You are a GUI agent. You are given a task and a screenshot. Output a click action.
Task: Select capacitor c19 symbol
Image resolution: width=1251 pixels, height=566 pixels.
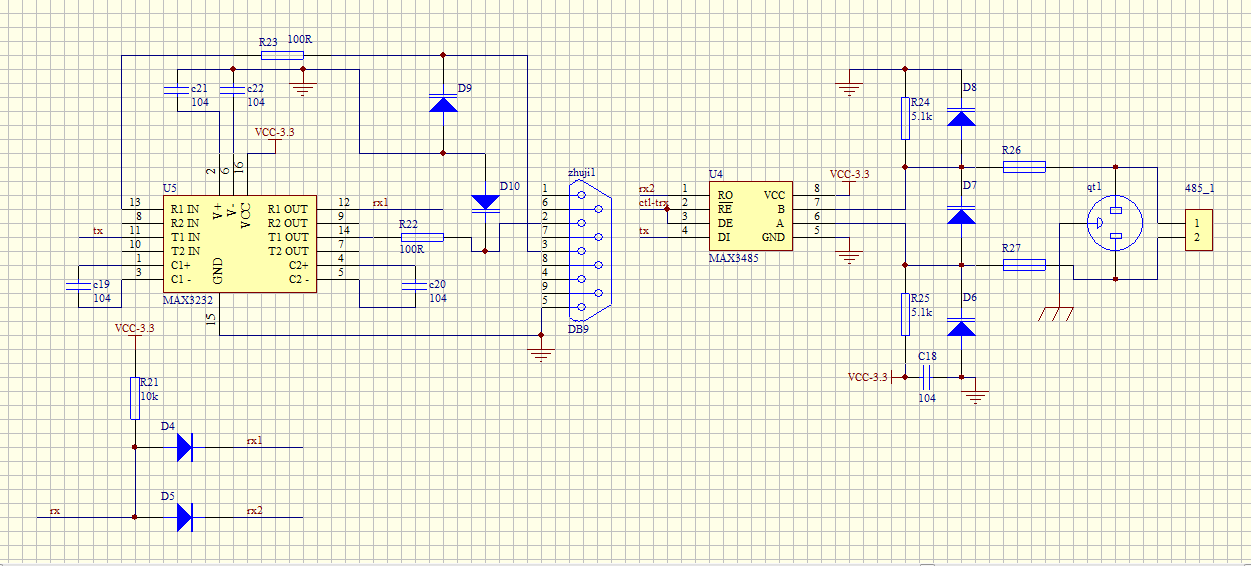click(78, 286)
